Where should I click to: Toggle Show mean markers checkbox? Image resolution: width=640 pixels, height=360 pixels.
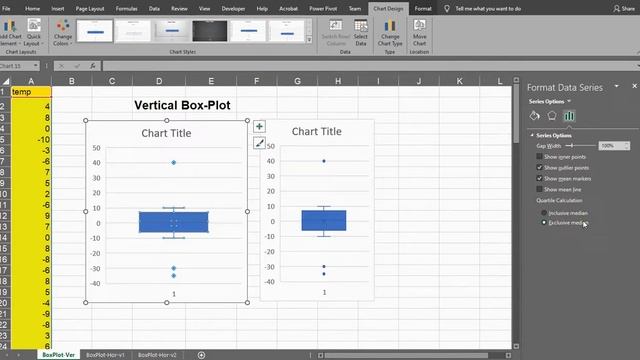point(539,178)
